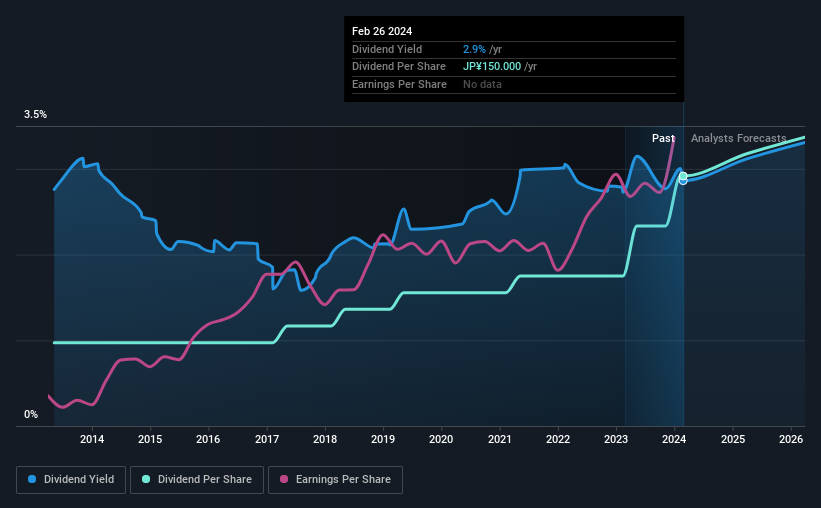Click the 'Feb 26 2024' tooltip date
The image size is (821, 508).
click(382, 31)
